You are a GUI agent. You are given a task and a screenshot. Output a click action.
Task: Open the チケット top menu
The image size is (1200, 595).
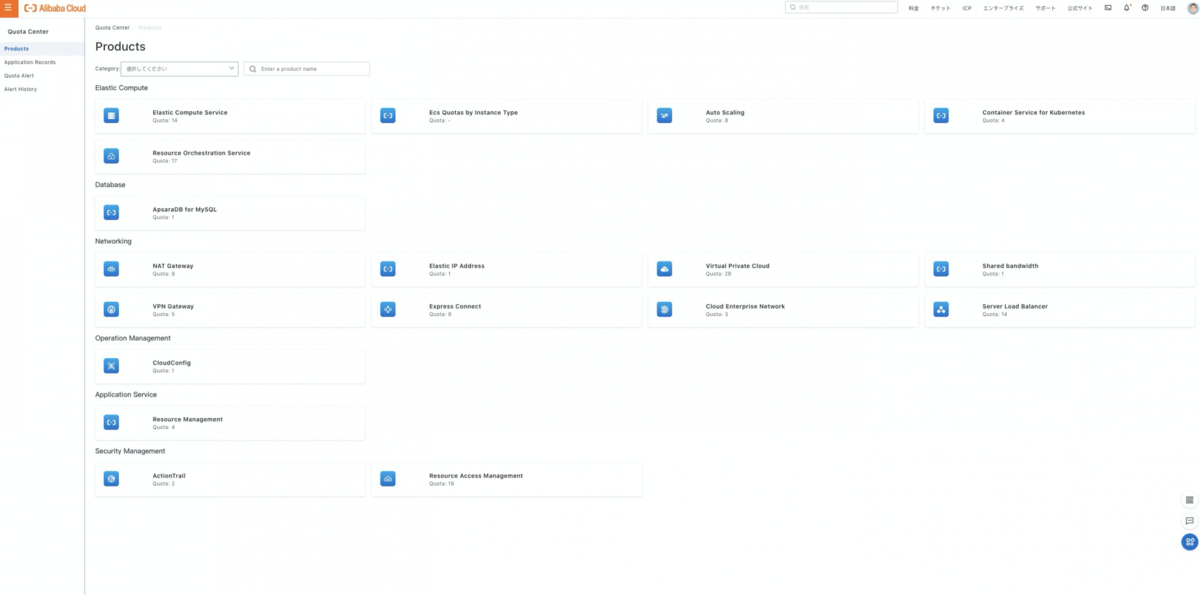(x=941, y=8)
